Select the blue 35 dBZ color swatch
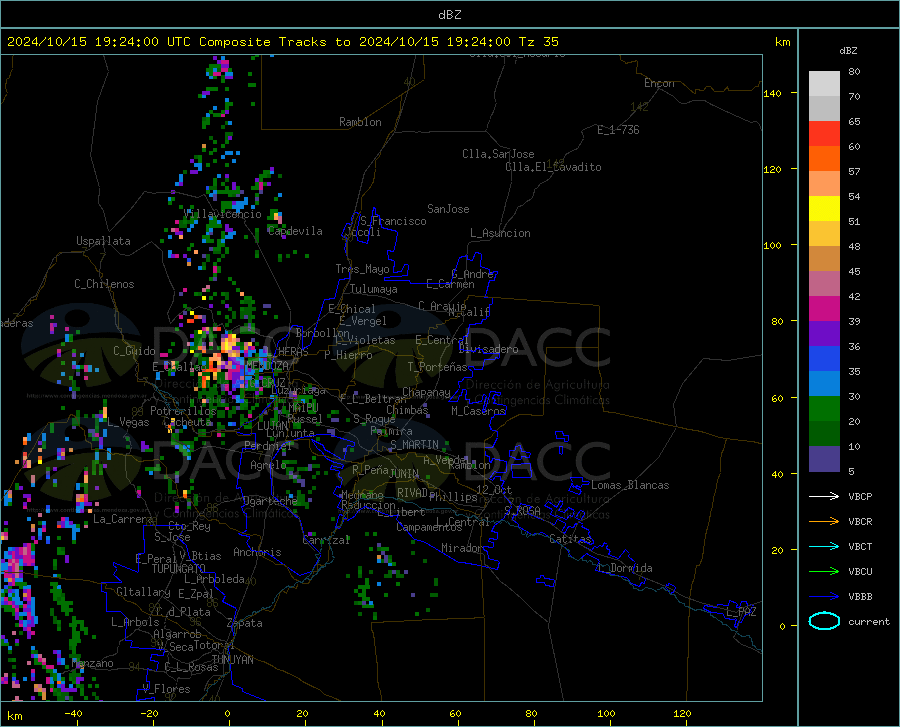 [x=824, y=359]
